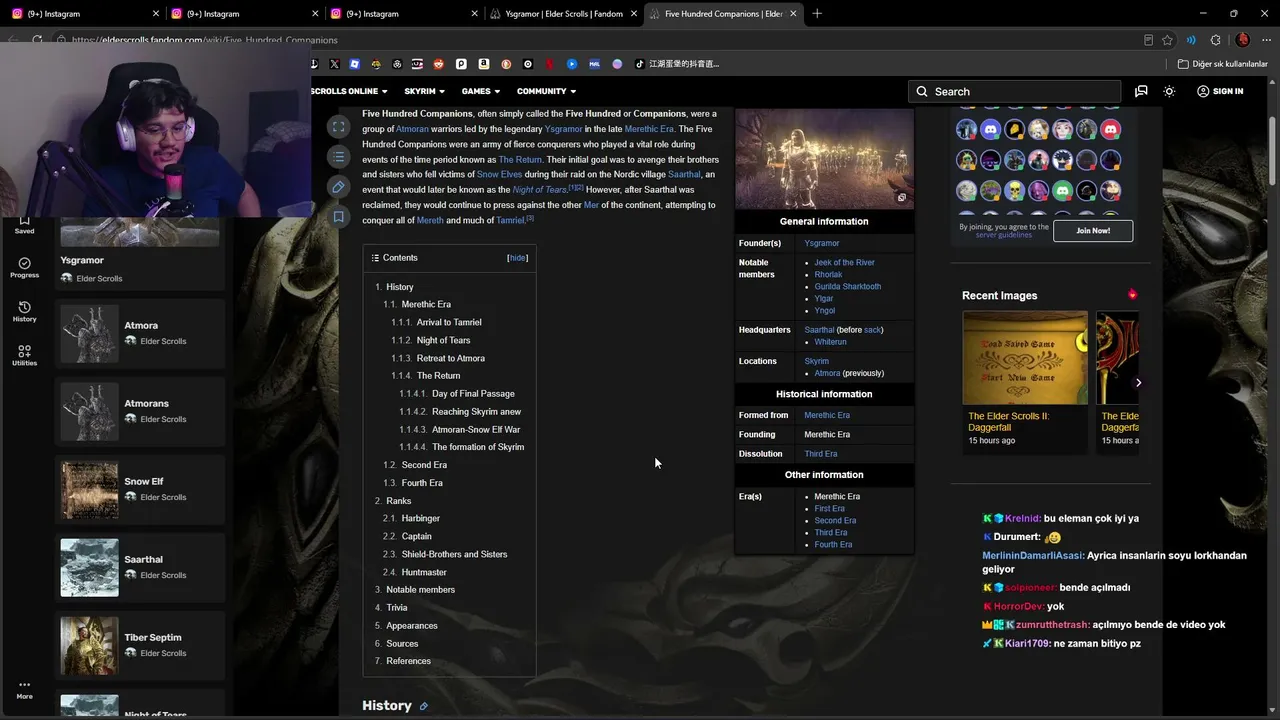The height and width of the screenshot is (720, 1280).
Task: Open the Atmora card in sidebar
Action: [140, 334]
